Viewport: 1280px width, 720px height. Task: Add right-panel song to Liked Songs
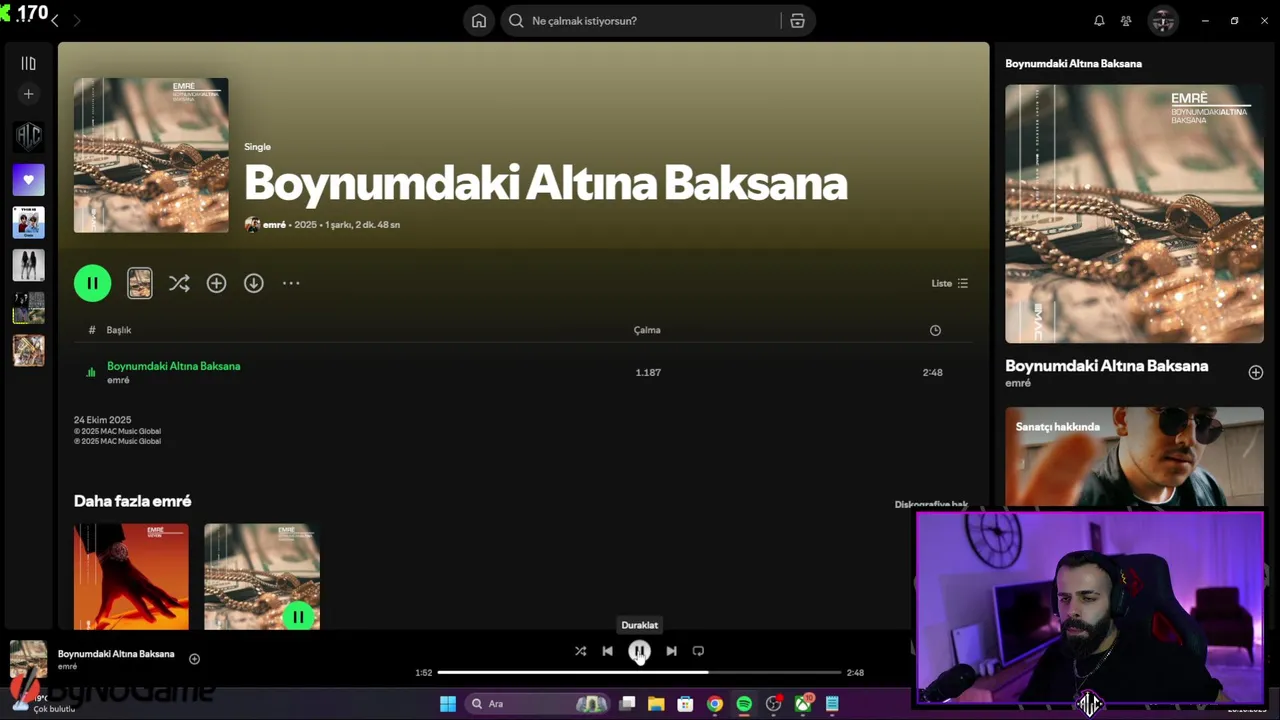[1255, 372]
